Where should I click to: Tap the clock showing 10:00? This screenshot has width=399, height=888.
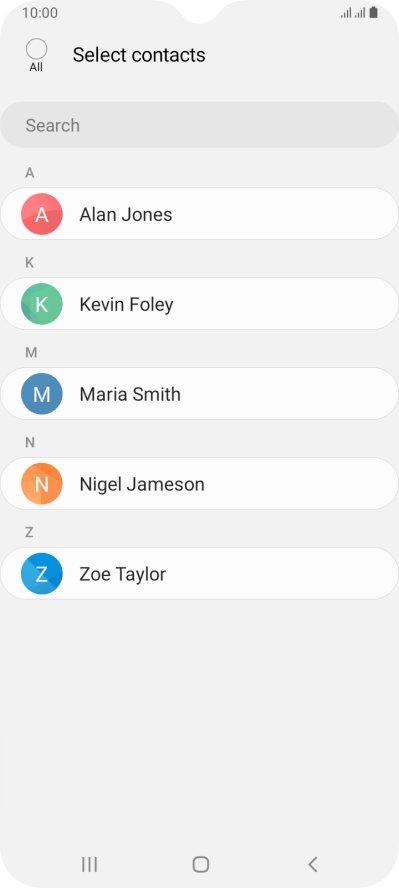[x=40, y=13]
